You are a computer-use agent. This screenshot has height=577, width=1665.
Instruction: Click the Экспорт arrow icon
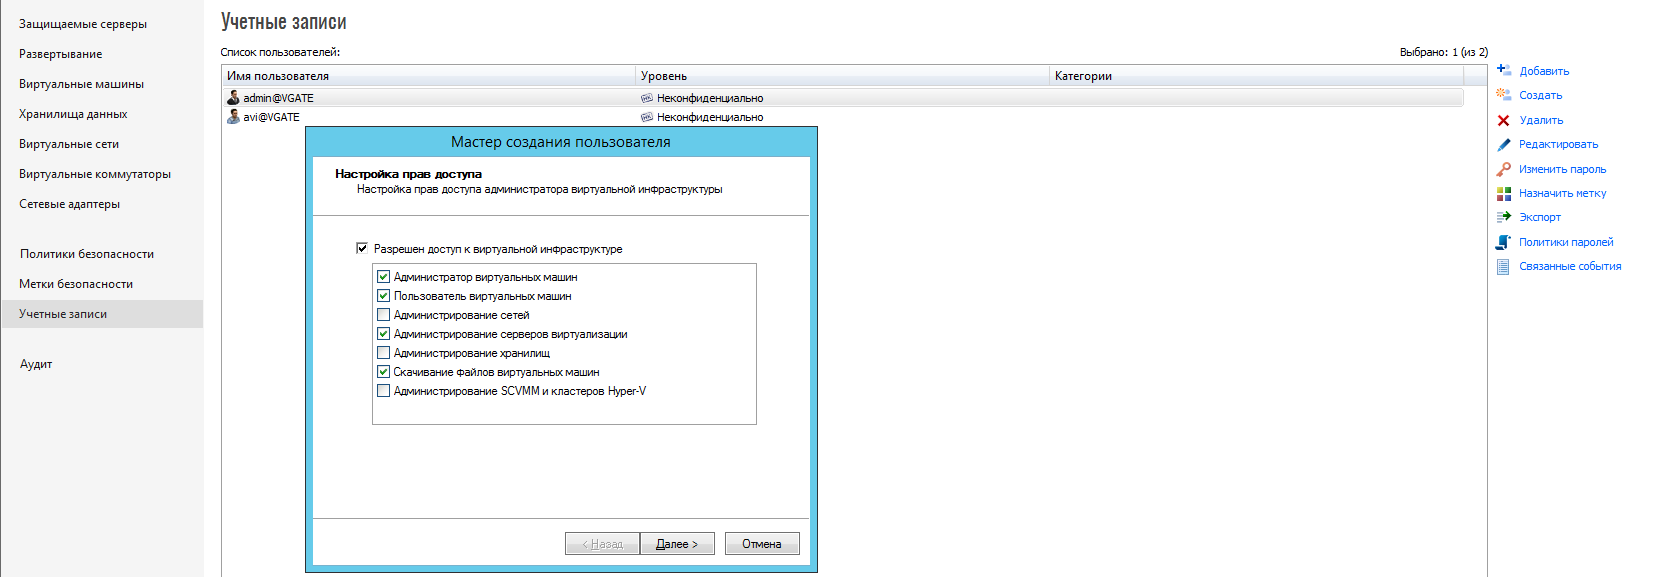[x=1503, y=217]
